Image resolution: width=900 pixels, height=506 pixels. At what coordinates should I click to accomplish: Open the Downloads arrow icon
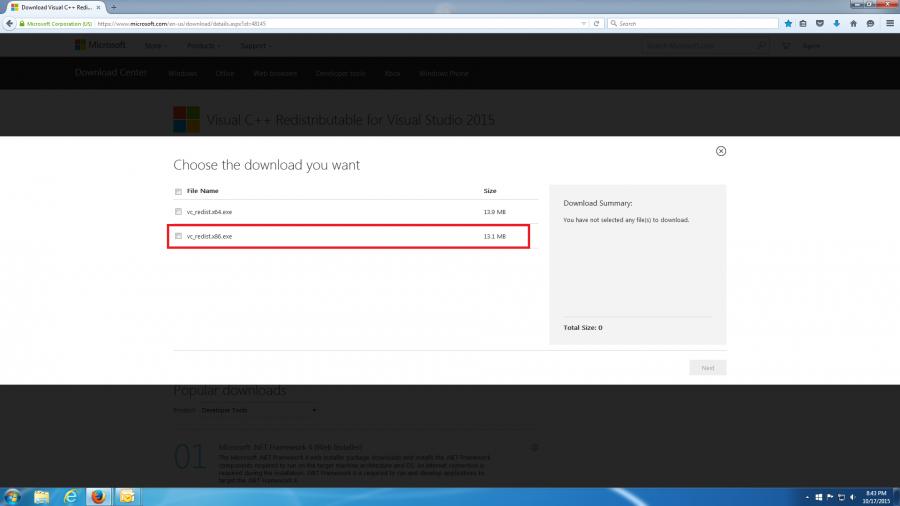[x=836, y=24]
